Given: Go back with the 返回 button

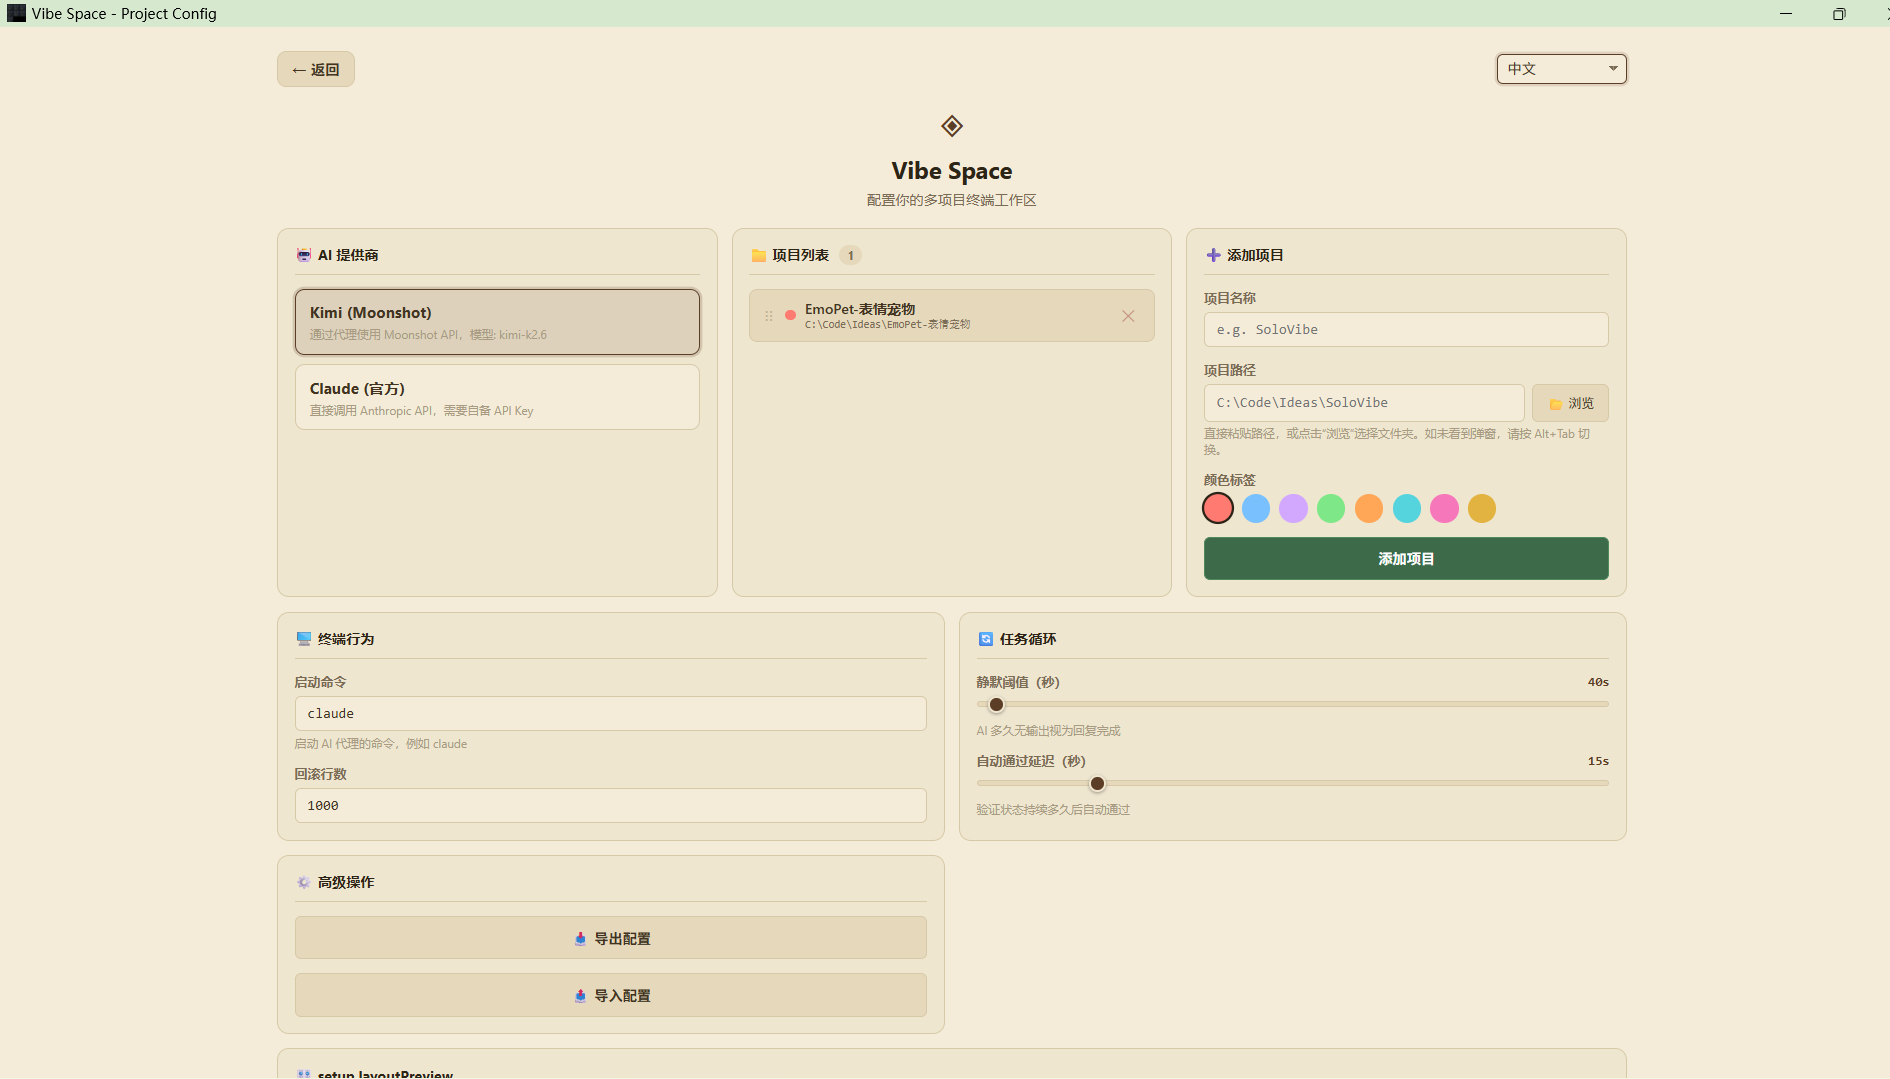Looking at the screenshot, I should tap(316, 69).
